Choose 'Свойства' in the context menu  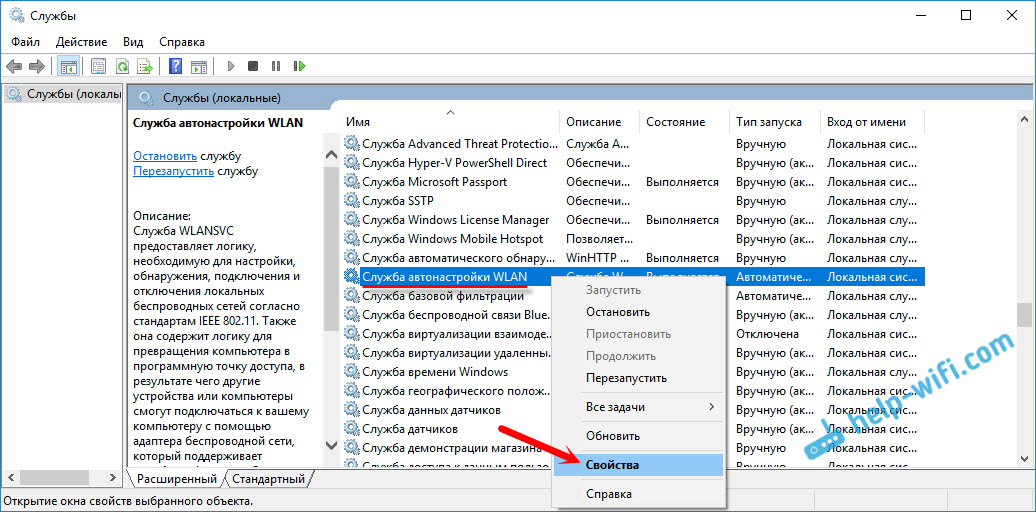tap(612, 465)
